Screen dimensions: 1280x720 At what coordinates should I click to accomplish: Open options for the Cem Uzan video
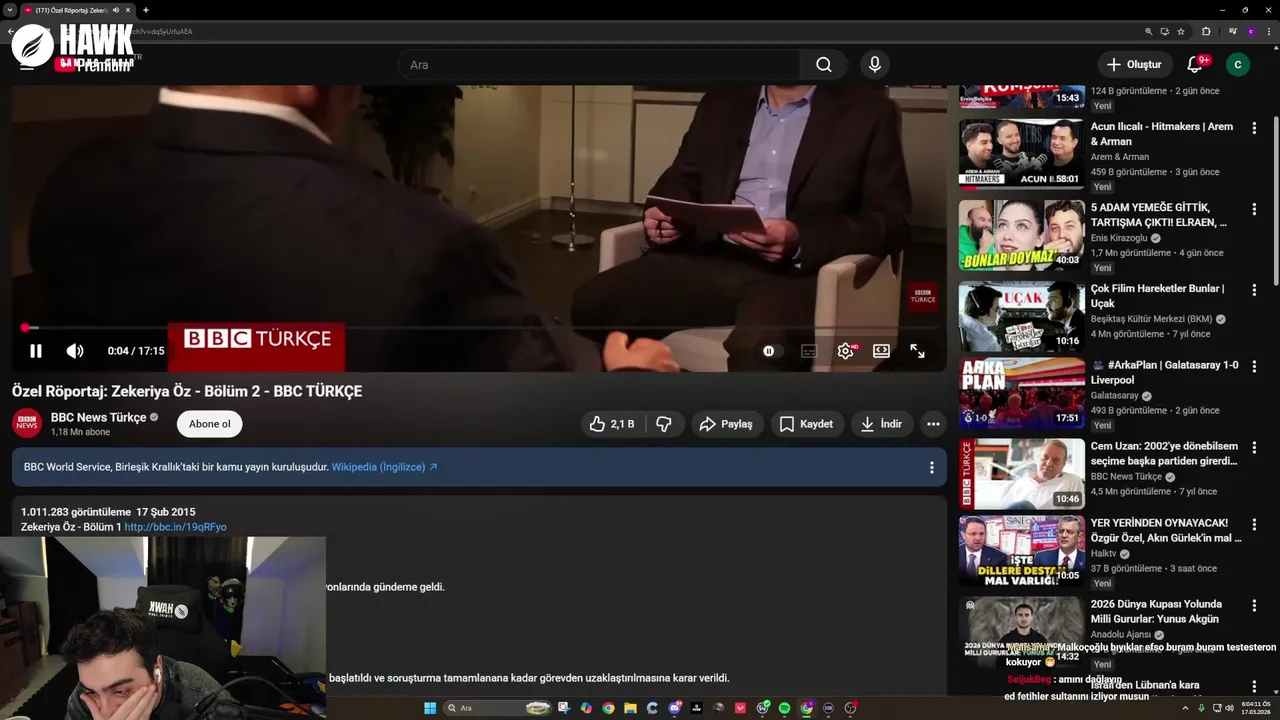coord(1254,448)
